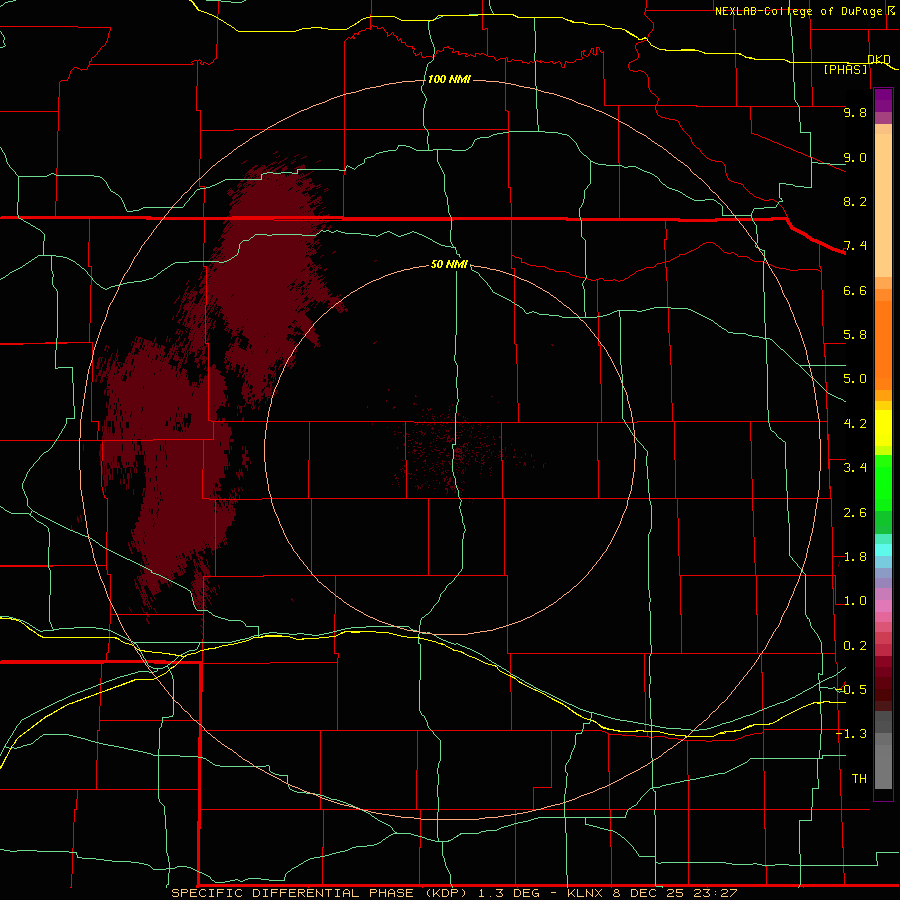Click the 5.0 value on the color scale
This screenshot has height=900, width=900.
(x=855, y=379)
